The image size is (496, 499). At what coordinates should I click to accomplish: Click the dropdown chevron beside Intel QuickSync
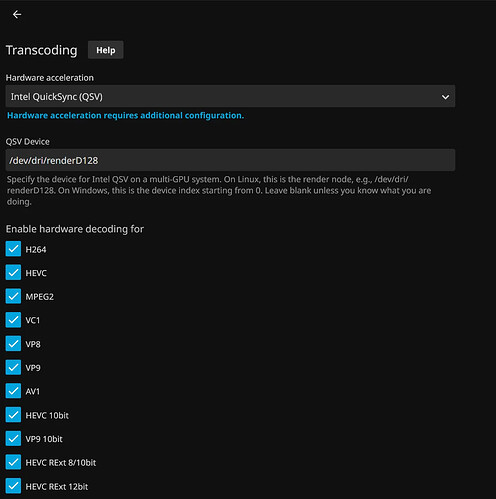[x=445, y=97]
